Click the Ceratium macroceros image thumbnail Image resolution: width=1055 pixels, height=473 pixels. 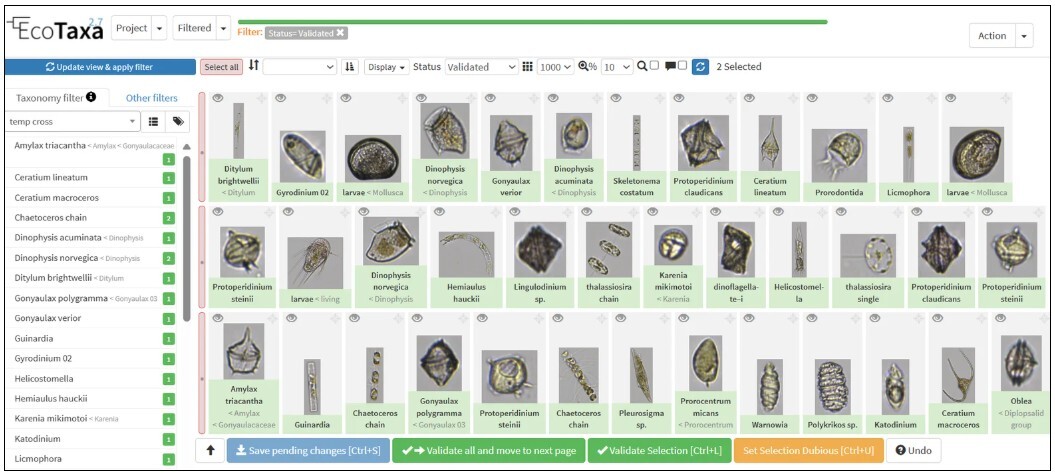point(958,374)
